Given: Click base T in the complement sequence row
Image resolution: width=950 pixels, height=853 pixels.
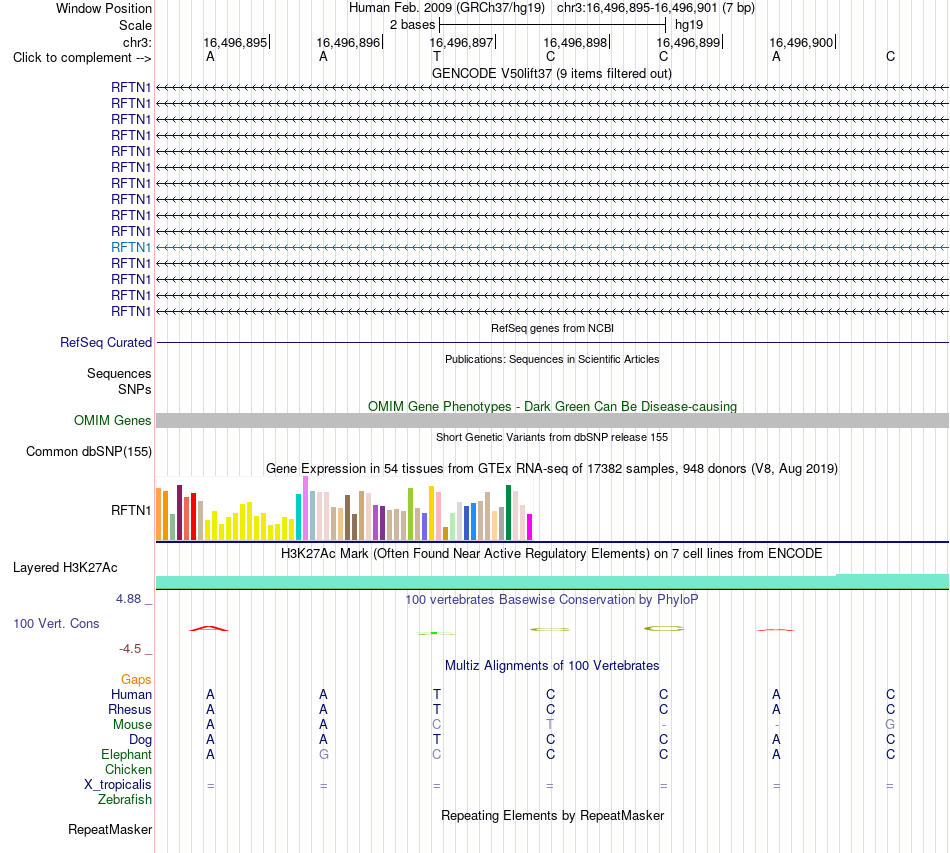Looking at the screenshot, I should coord(437,56).
